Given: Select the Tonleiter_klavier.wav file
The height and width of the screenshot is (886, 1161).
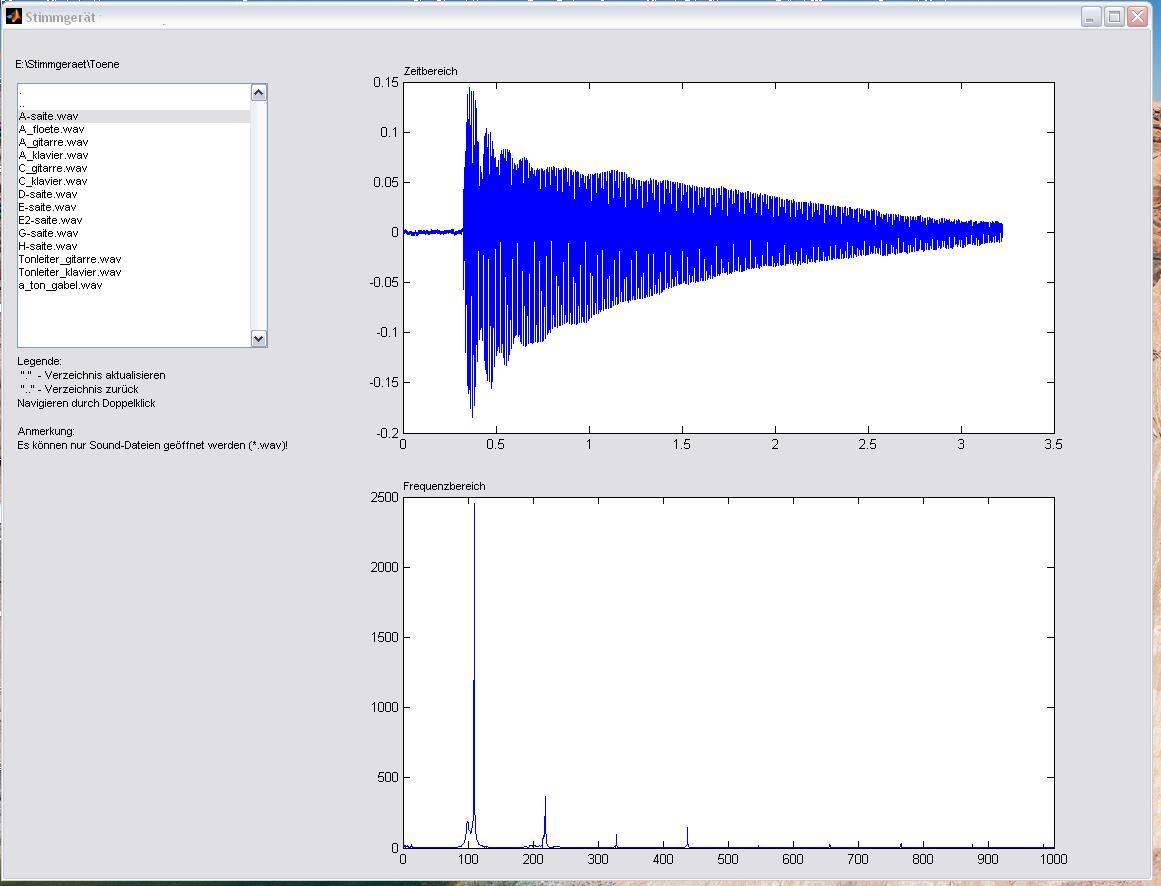Looking at the screenshot, I should [x=69, y=272].
